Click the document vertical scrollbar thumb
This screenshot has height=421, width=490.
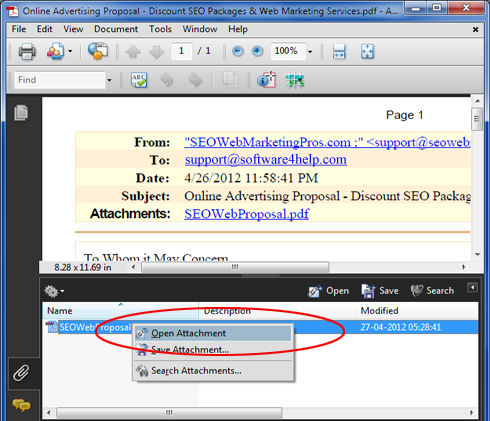coord(477,119)
